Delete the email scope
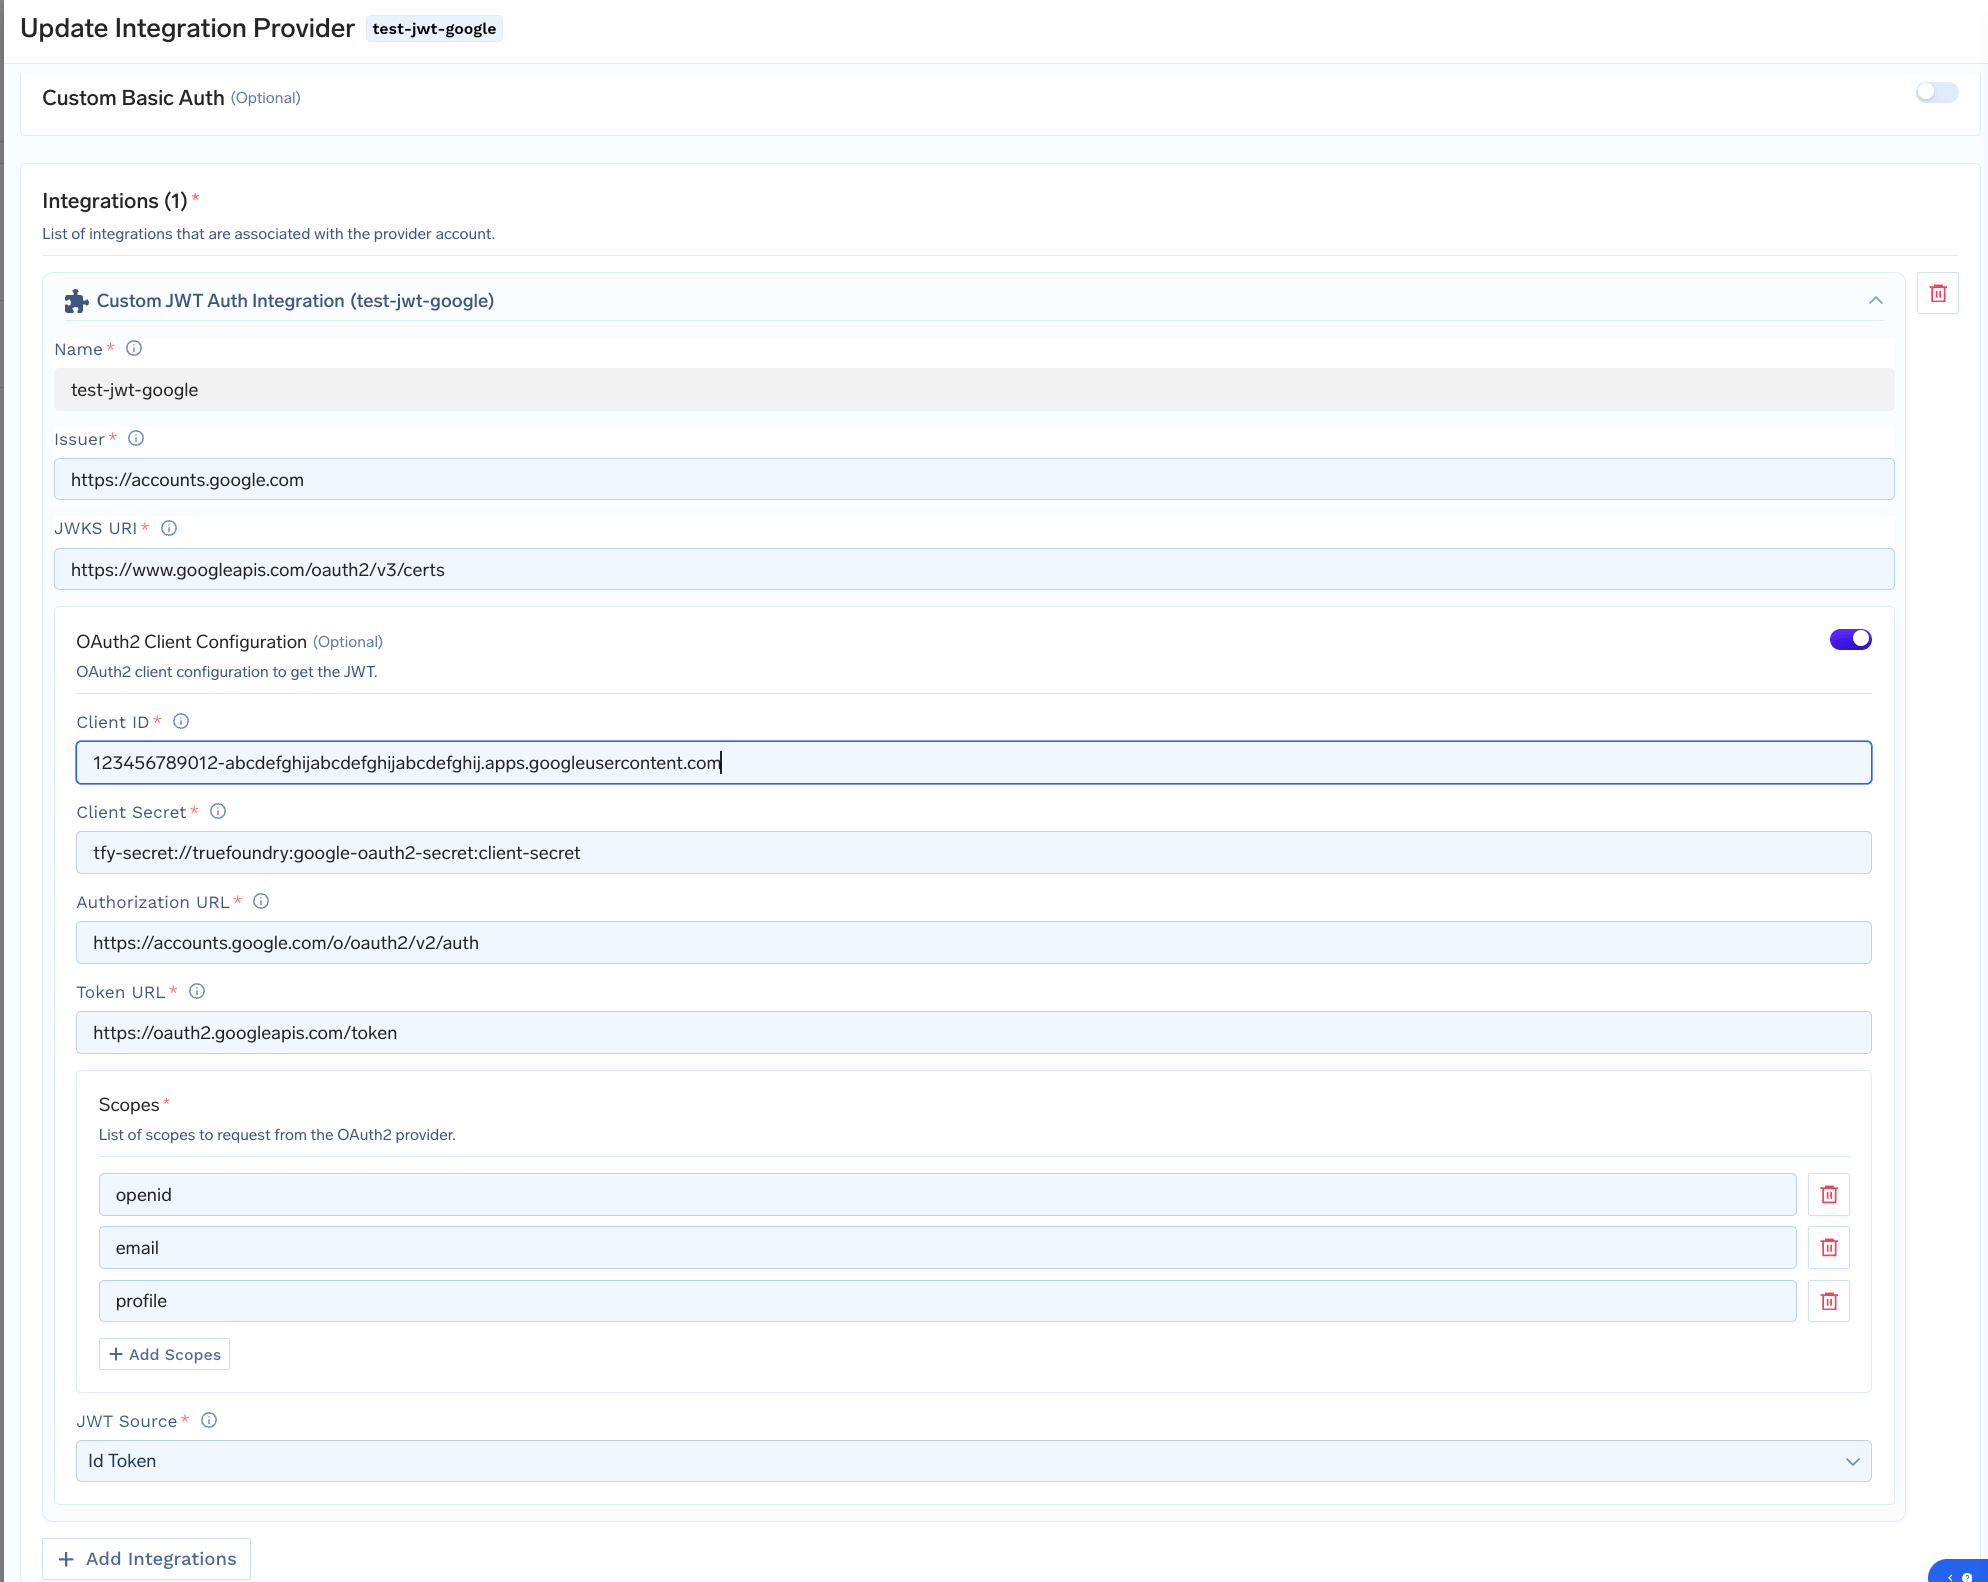The image size is (1988, 1582). [x=1829, y=1248]
